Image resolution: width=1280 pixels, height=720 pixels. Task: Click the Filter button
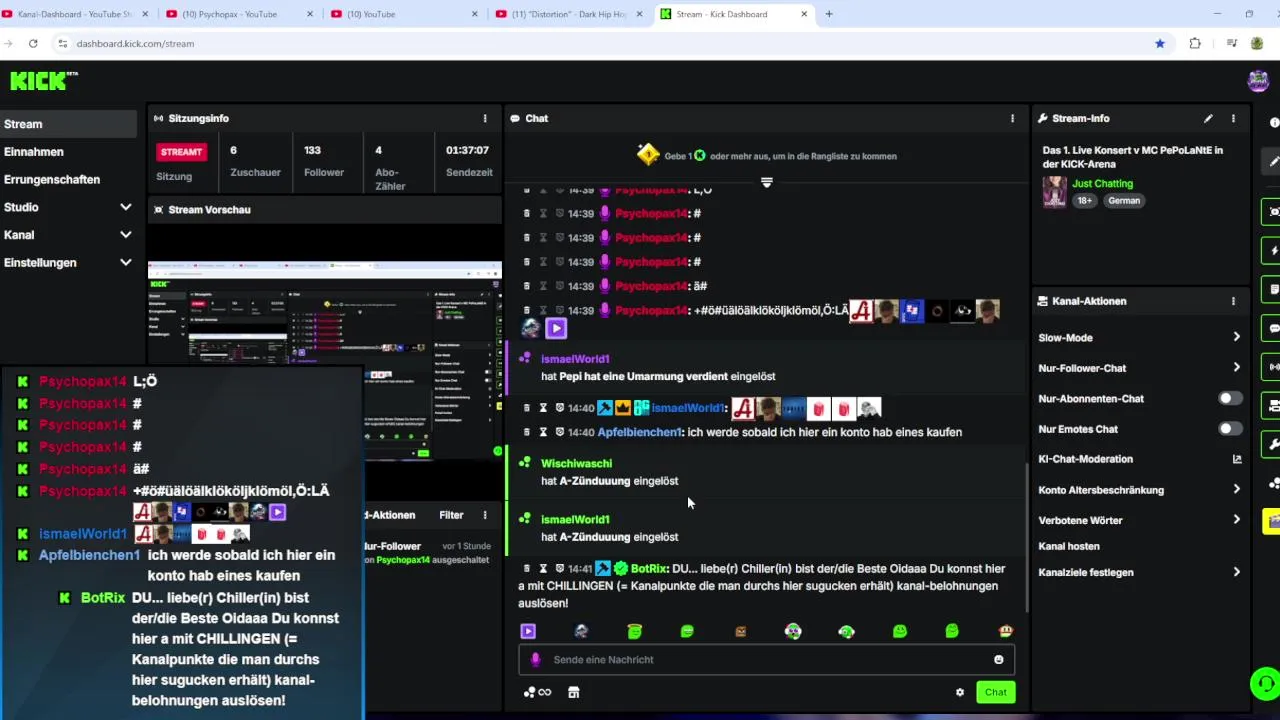[x=451, y=515]
